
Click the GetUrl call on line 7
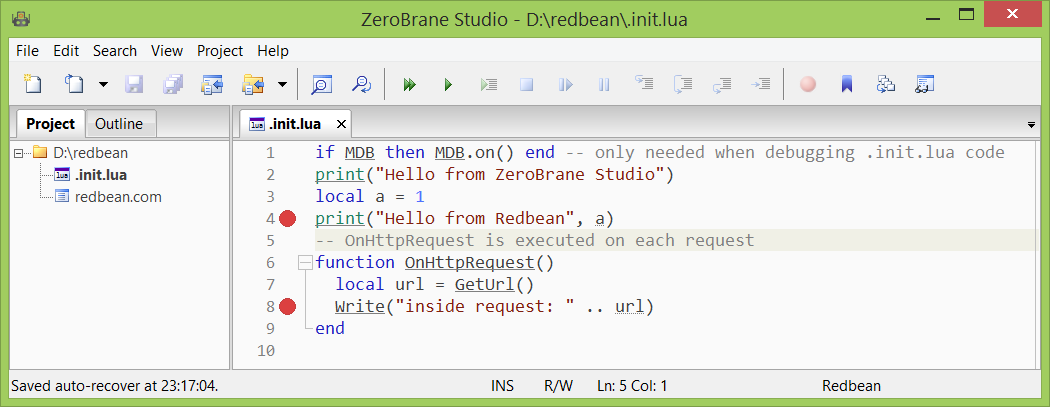[484, 284]
